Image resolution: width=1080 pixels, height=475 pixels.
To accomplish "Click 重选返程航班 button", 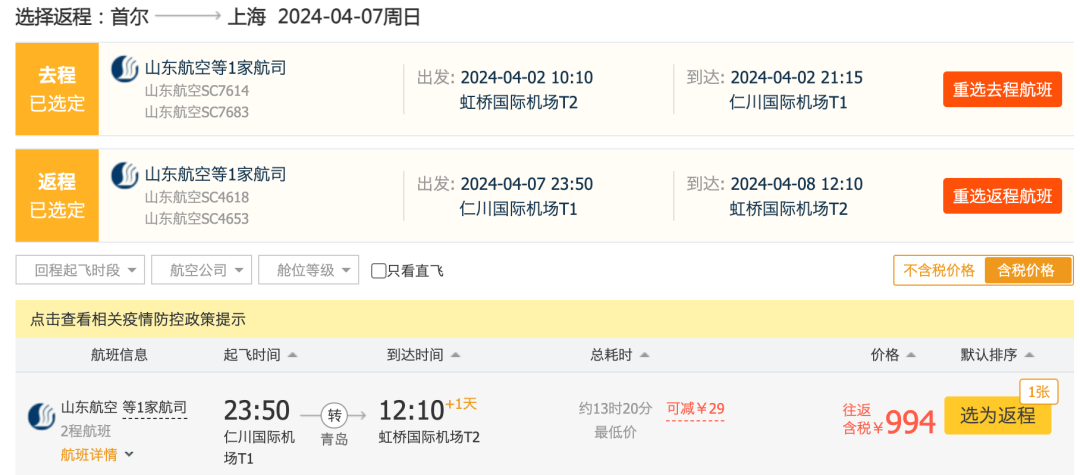I will pyautogui.click(x=1002, y=195).
